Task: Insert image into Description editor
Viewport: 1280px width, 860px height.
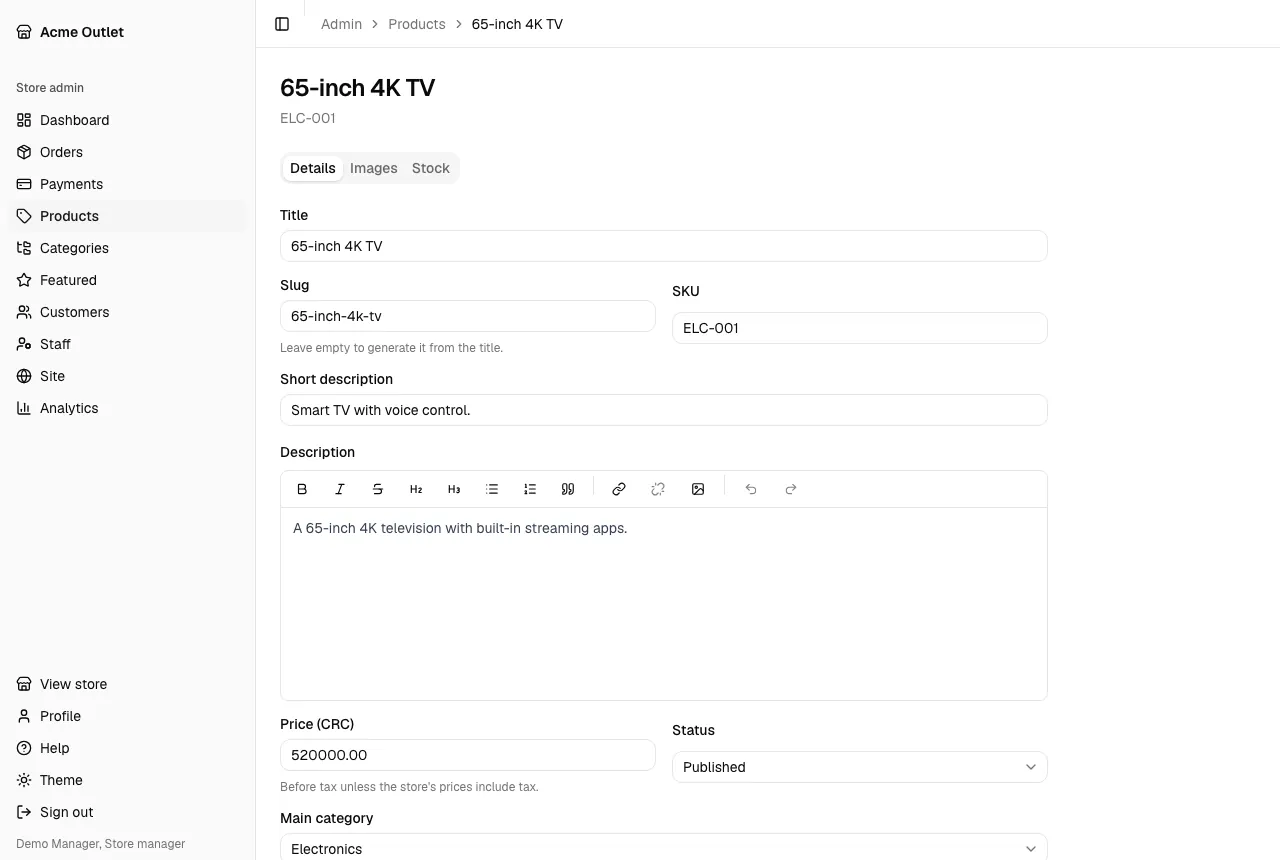Action: click(698, 489)
